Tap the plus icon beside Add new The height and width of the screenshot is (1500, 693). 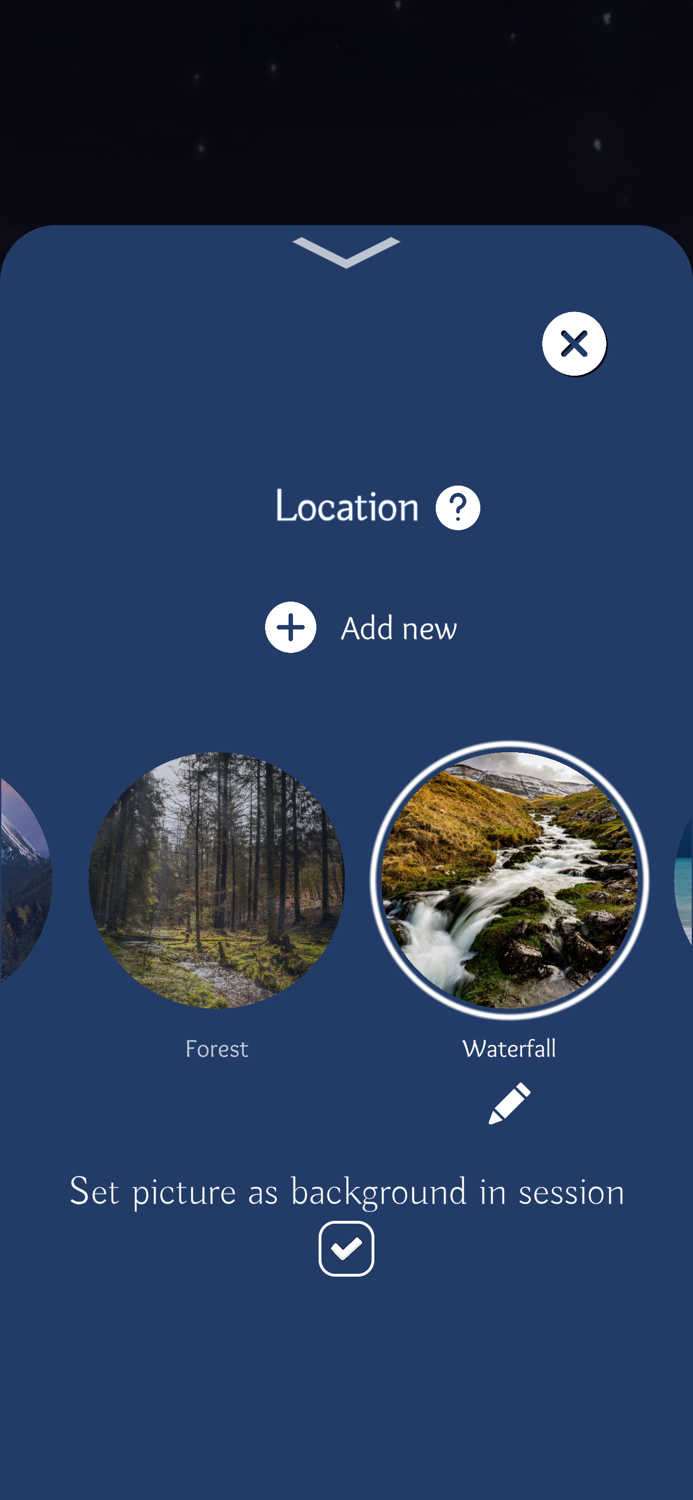point(291,628)
